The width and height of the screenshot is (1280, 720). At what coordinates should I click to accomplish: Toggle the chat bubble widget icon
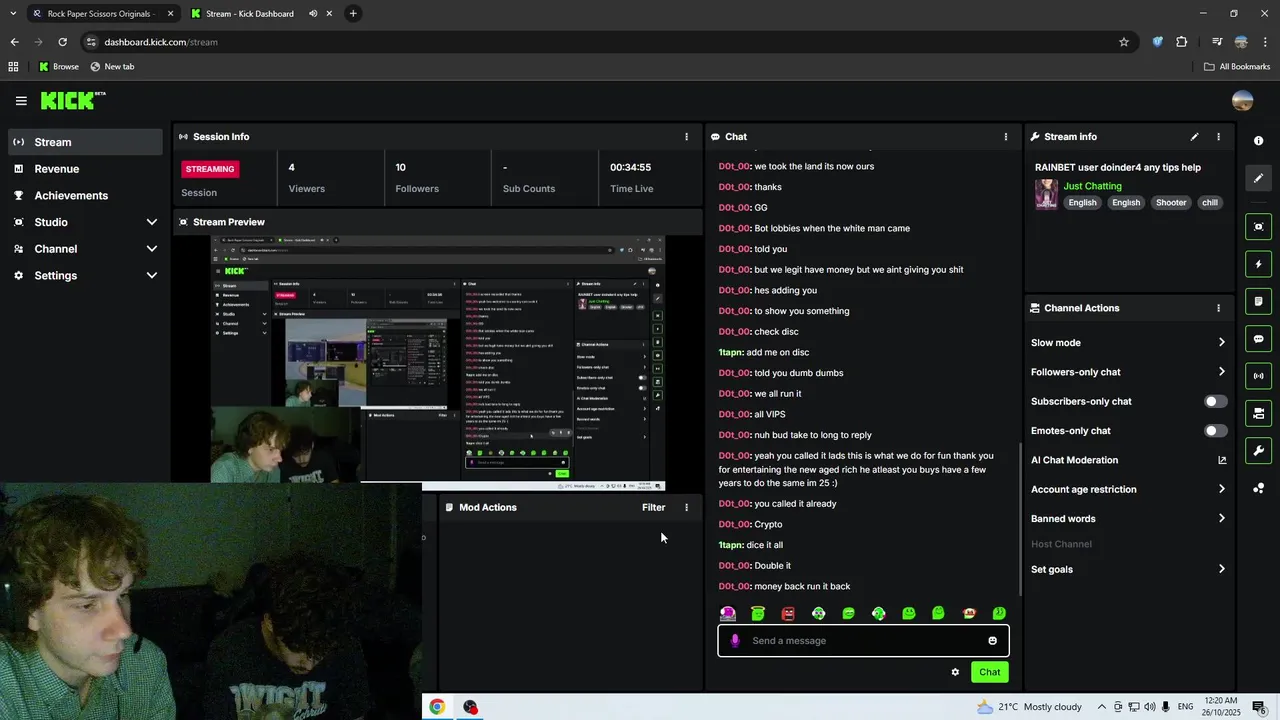pyautogui.click(x=1258, y=339)
